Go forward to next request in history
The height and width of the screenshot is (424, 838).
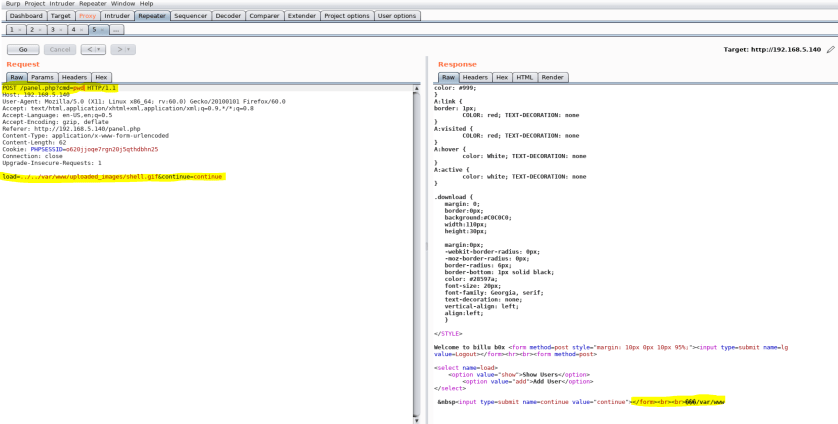pyautogui.click(x=120, y=49)
